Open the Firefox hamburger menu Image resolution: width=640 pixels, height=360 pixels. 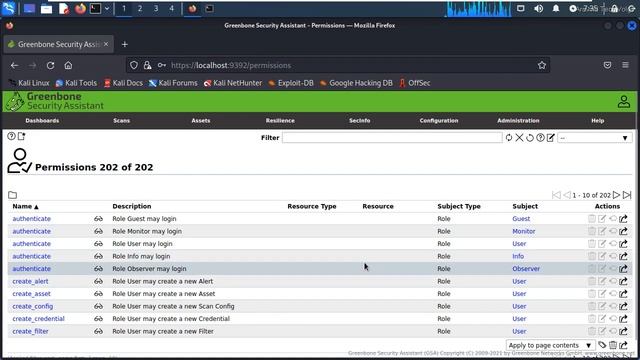625,65
